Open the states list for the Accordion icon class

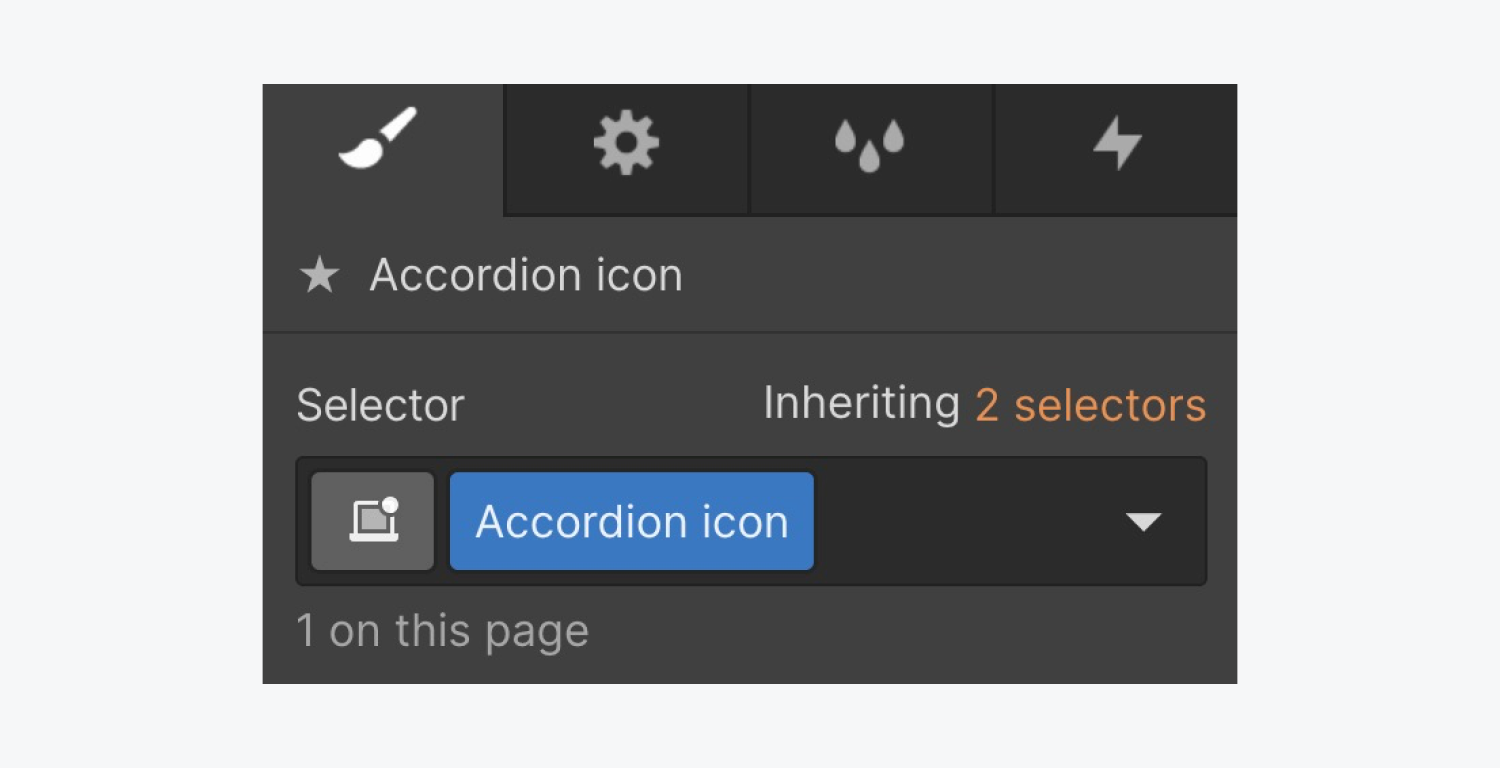click(1143, 520)
